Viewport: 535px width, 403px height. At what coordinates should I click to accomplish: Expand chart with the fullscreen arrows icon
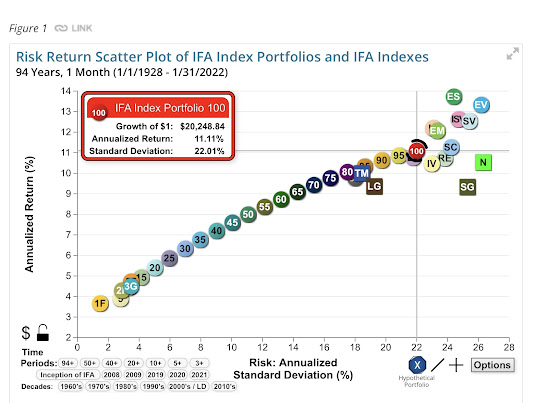(512, 54)
